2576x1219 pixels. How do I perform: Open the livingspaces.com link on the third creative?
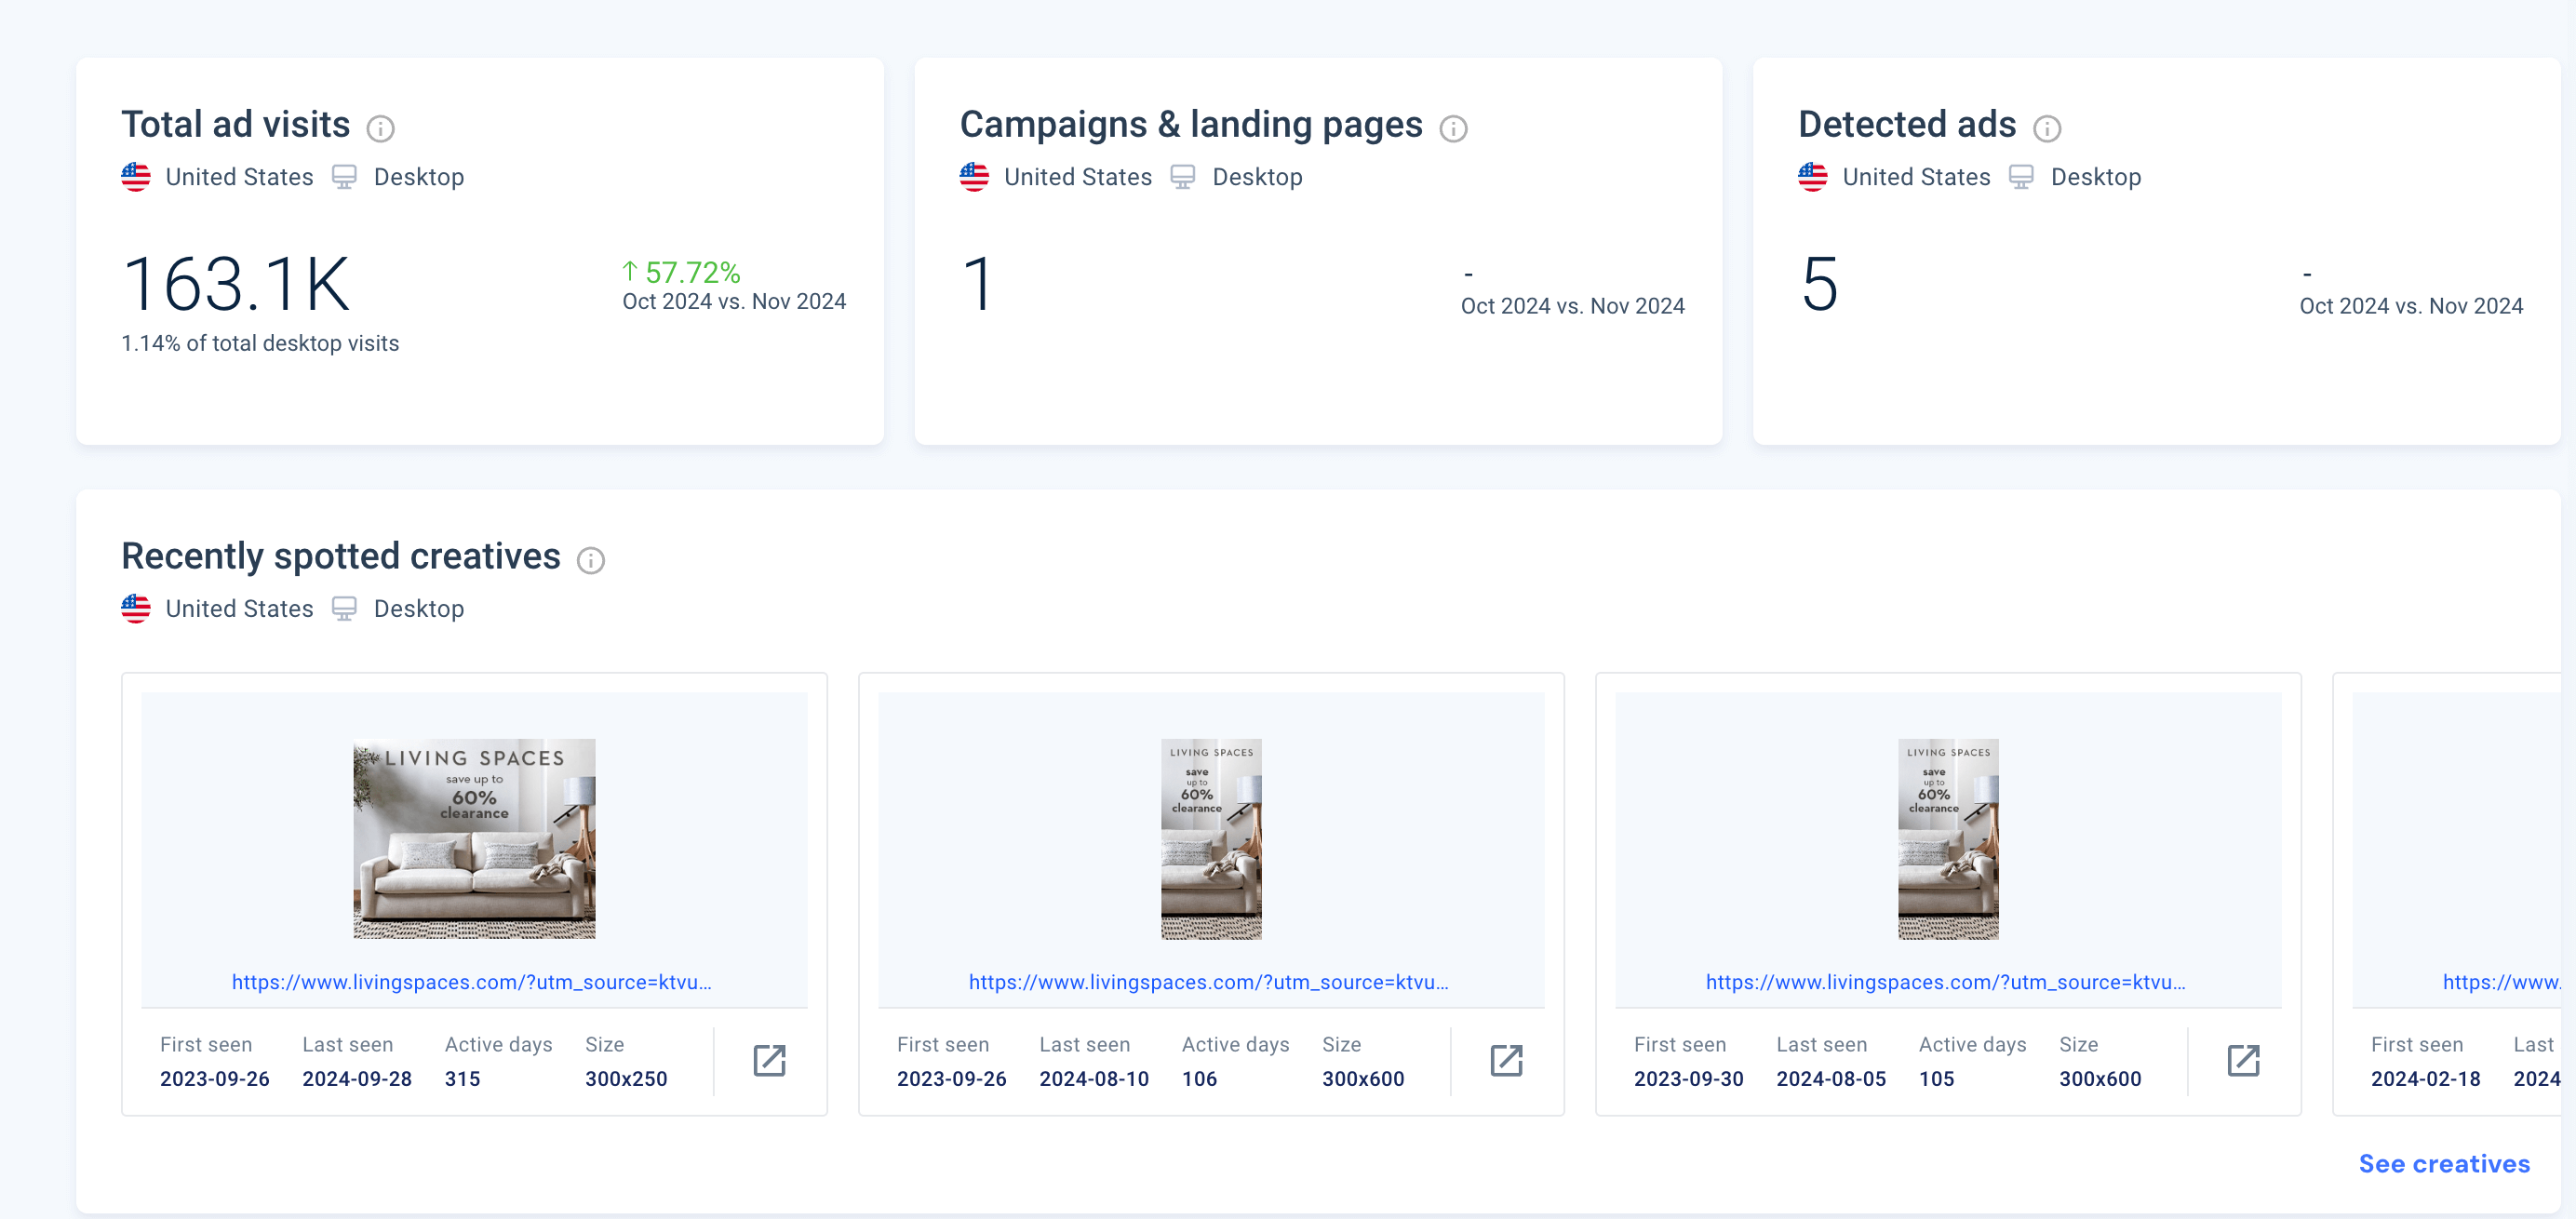click(1946, 982)
